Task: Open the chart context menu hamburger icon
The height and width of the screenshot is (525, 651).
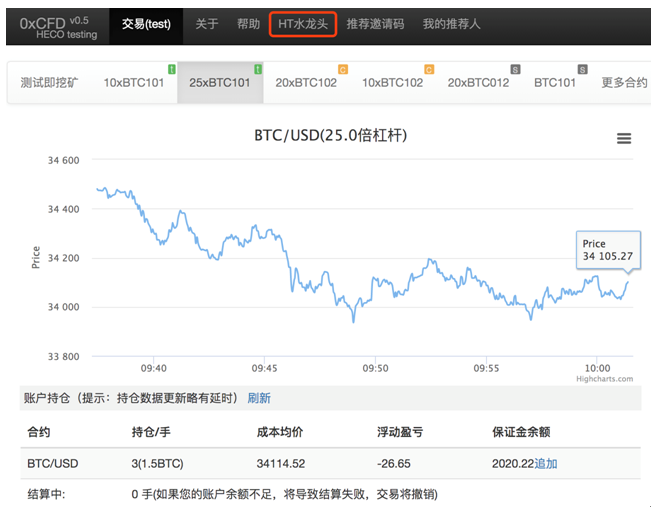Action: [x=624, y=139]
